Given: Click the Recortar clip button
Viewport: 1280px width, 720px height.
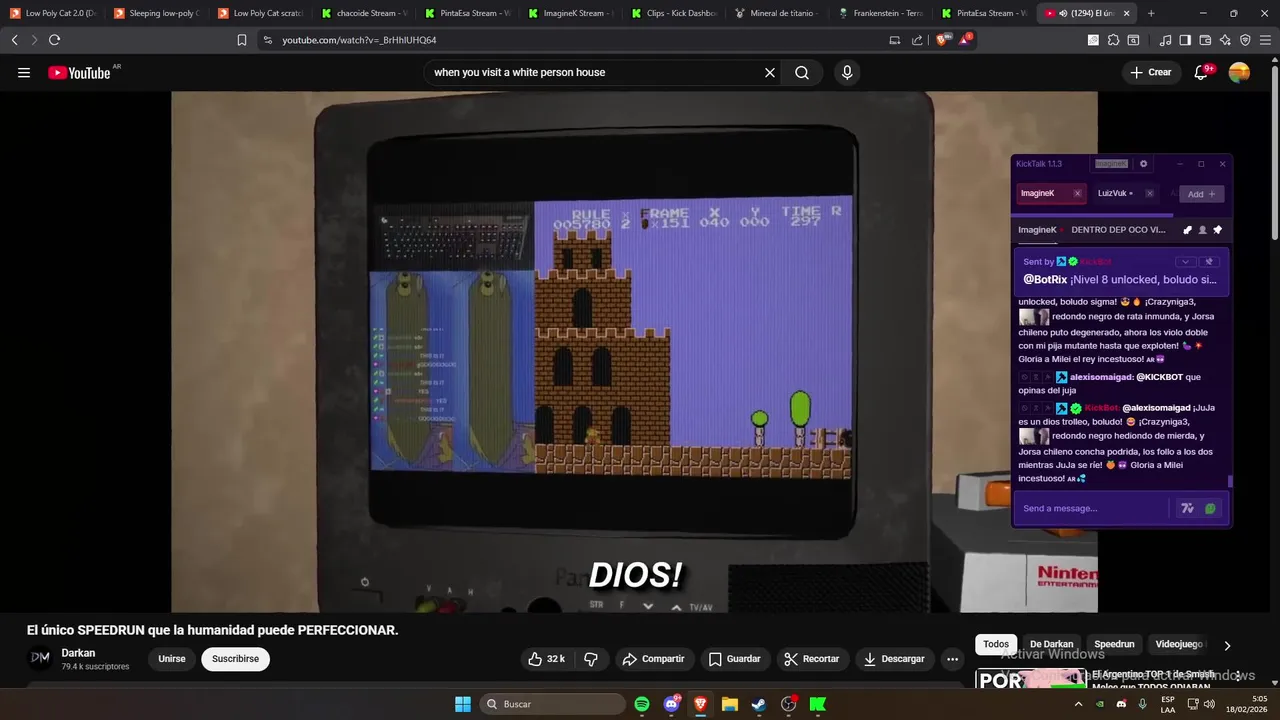Looking at the screenshot, I should pyautogui.click(x=812, y=659).
